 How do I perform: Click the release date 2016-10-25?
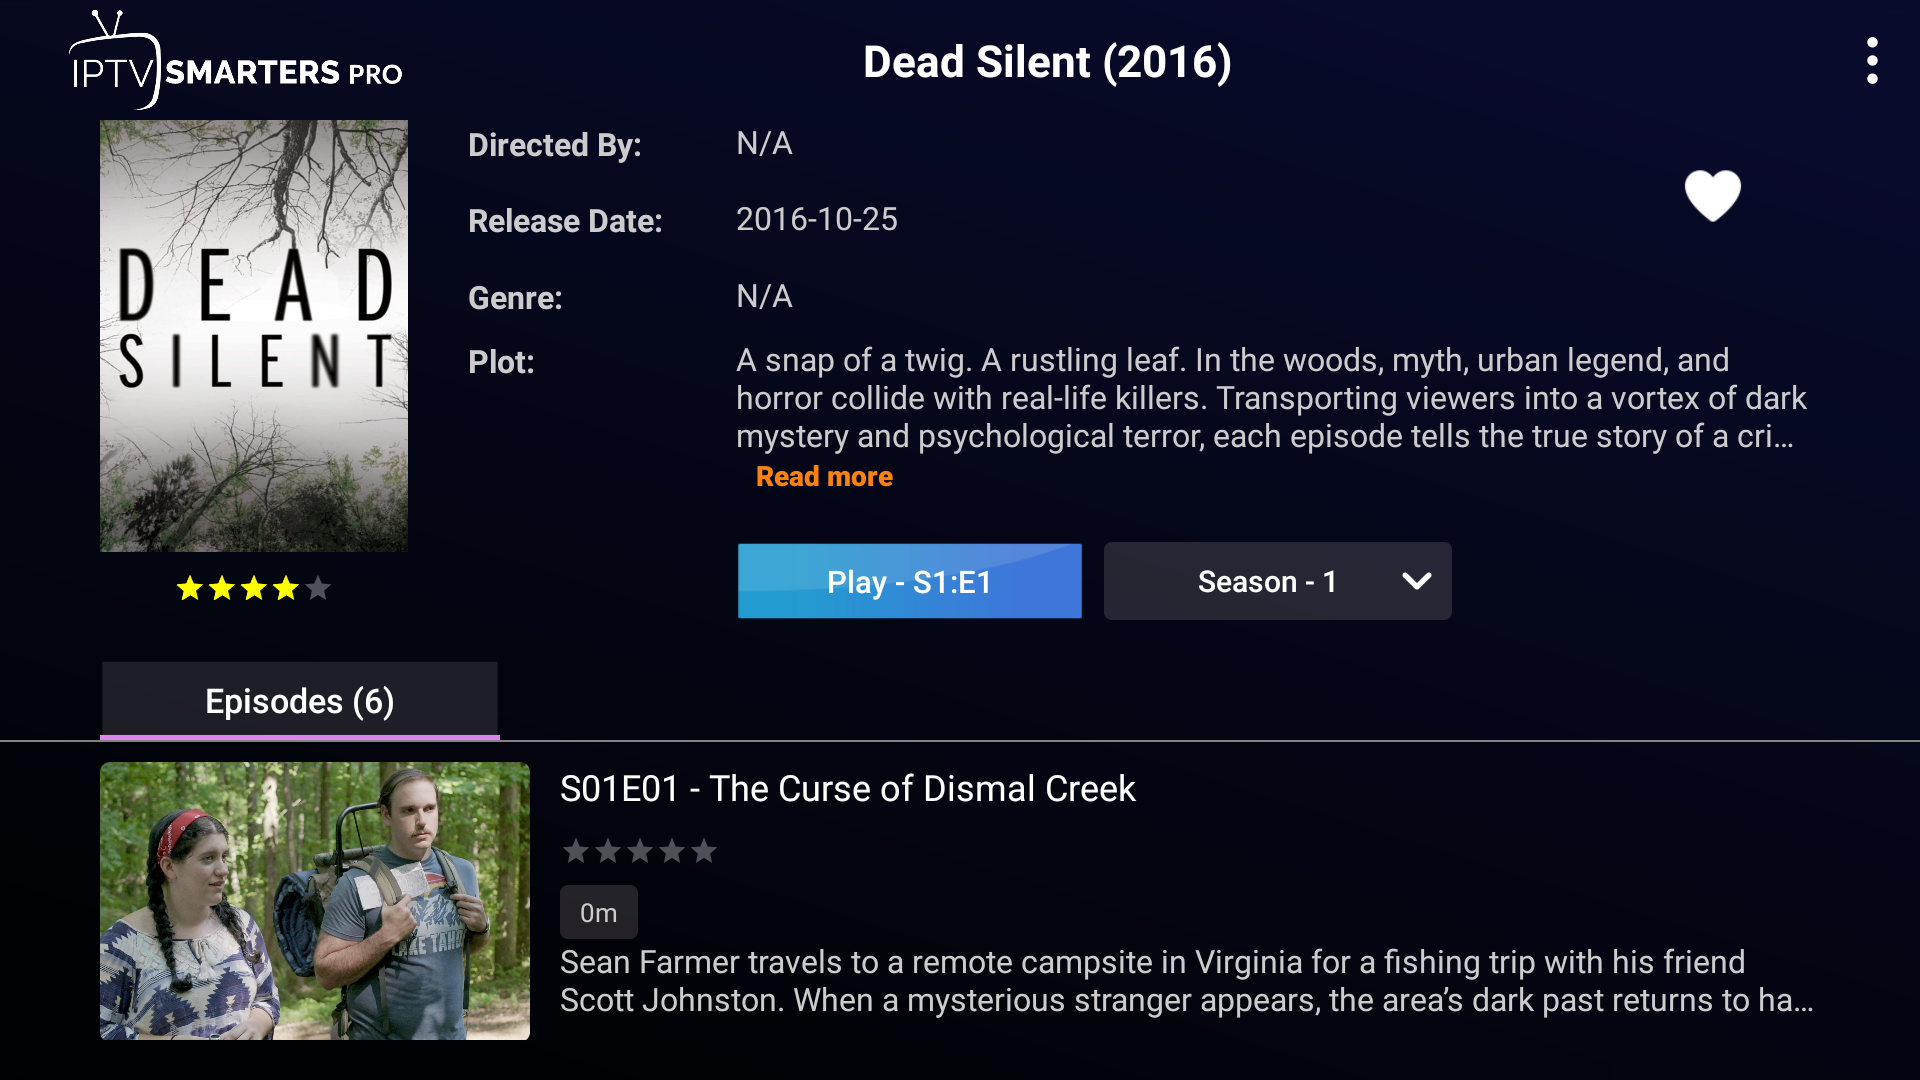click(x=816, y=220)
